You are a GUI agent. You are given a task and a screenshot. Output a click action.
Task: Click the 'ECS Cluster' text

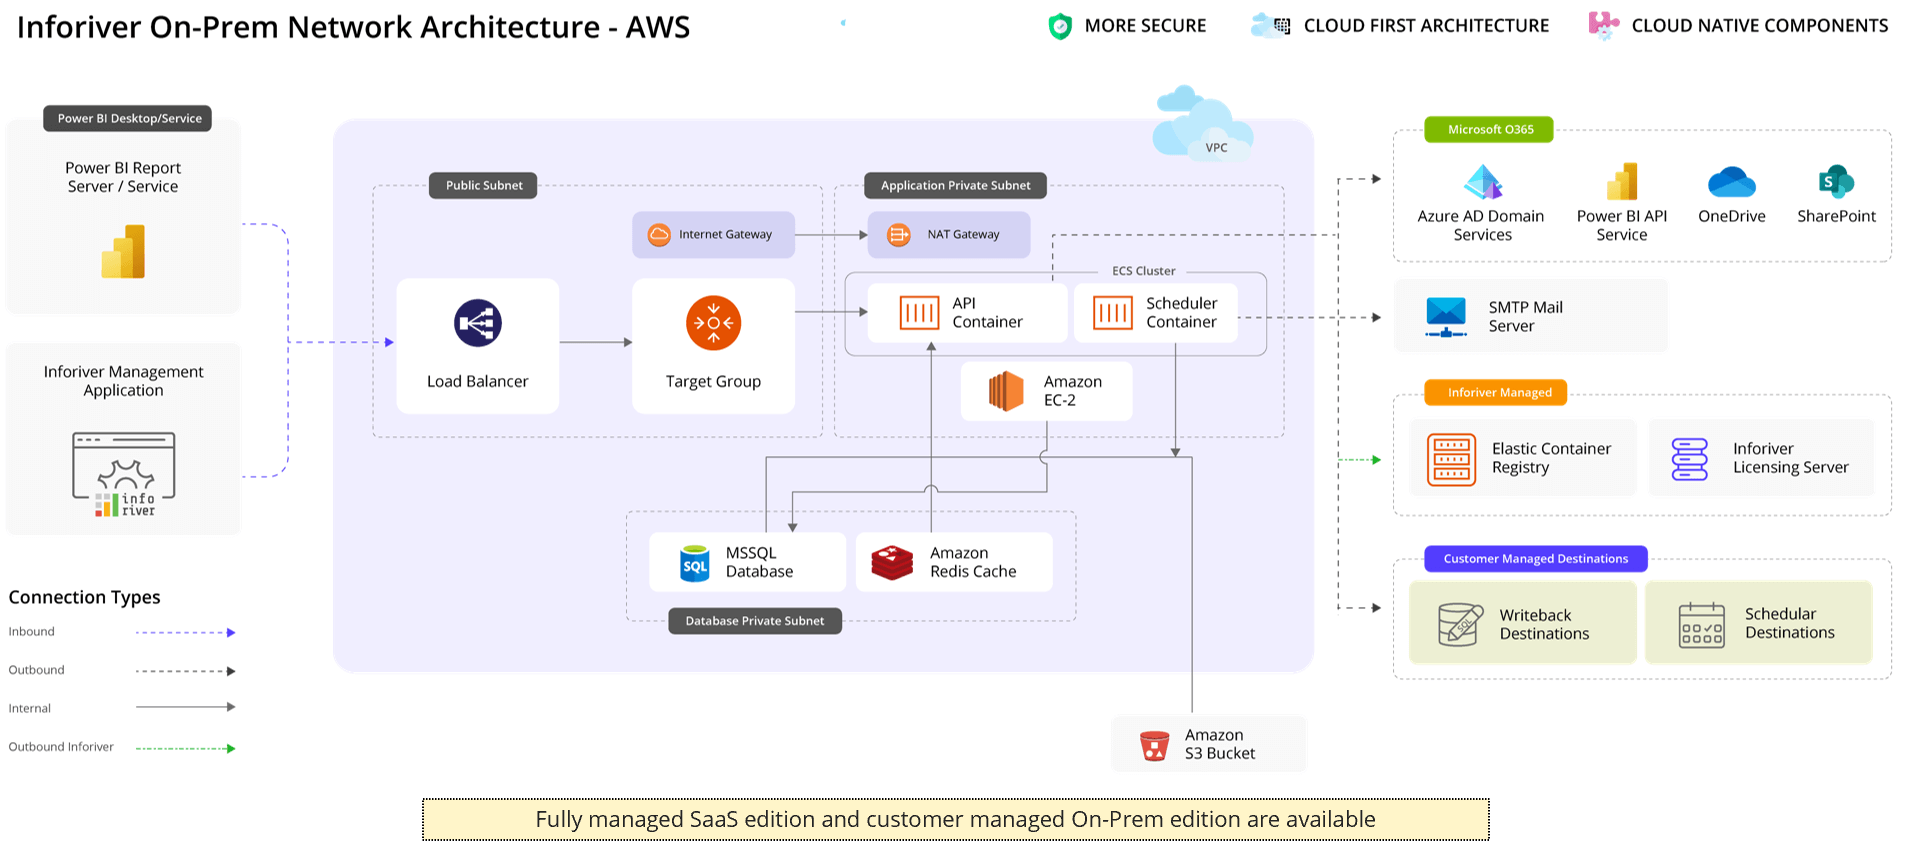pyautogui.click(x=1144, y=271)
